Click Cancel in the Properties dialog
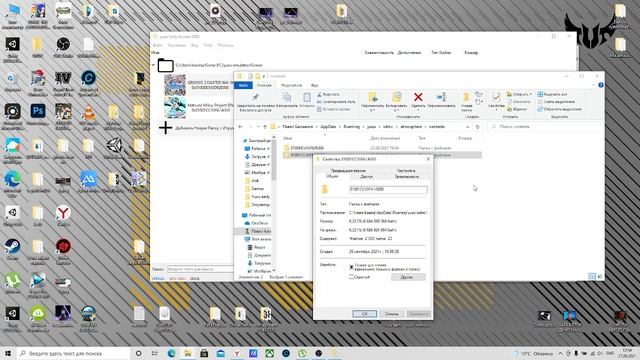 click(391, 314)
